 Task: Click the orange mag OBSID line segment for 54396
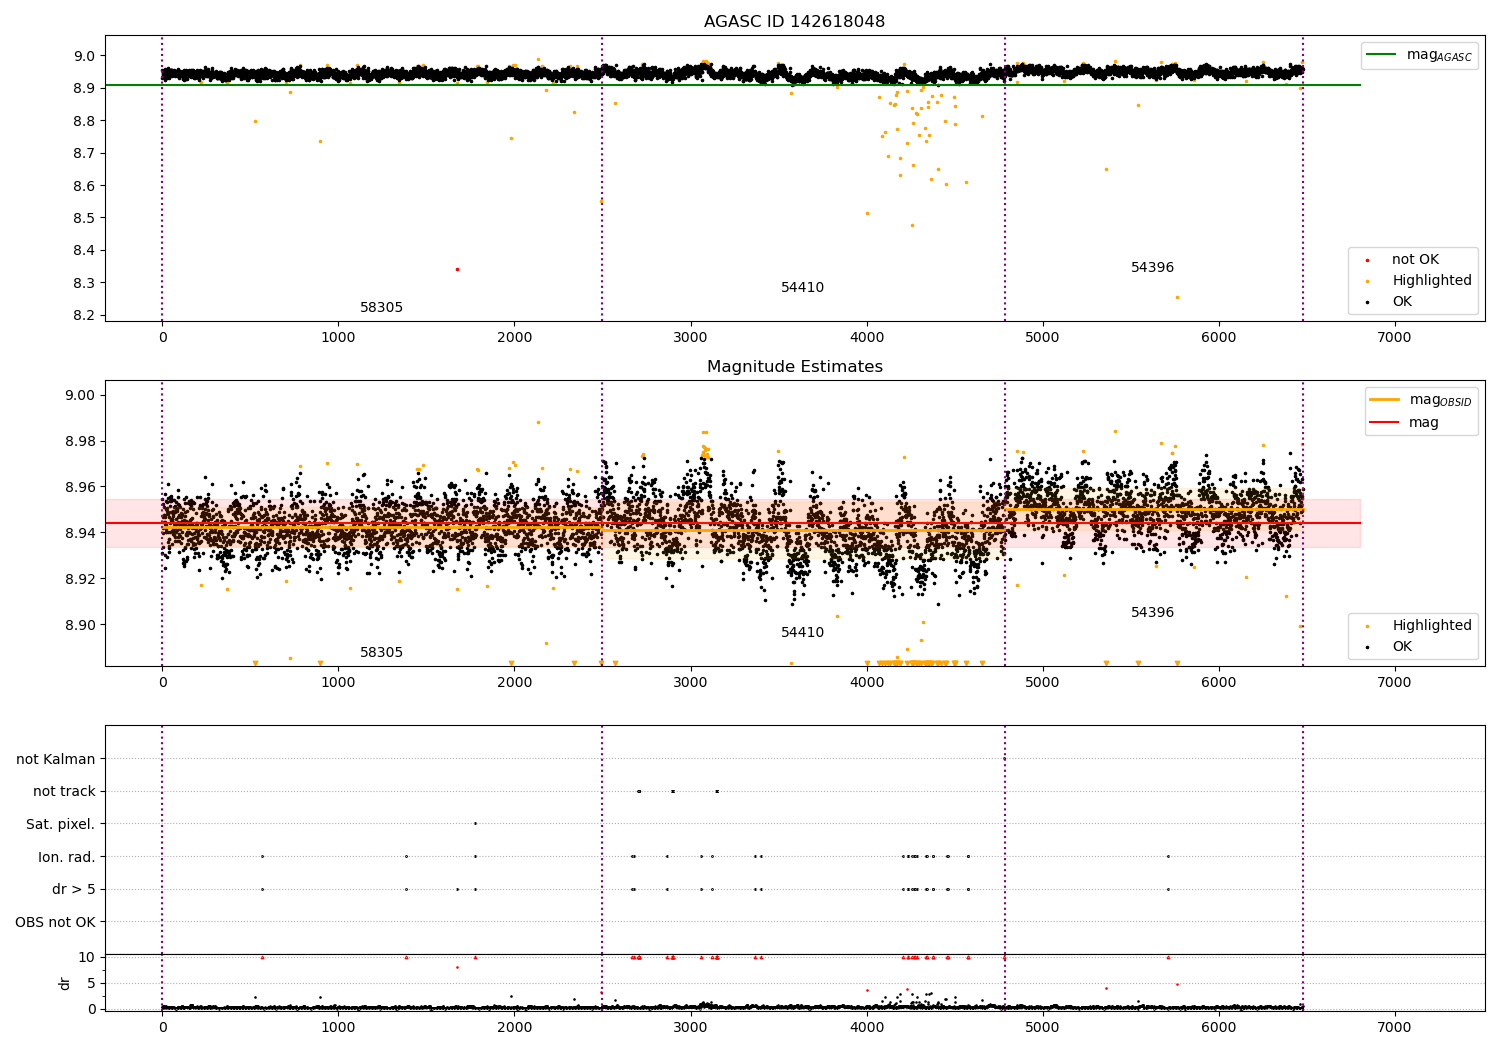(1153, 509)
